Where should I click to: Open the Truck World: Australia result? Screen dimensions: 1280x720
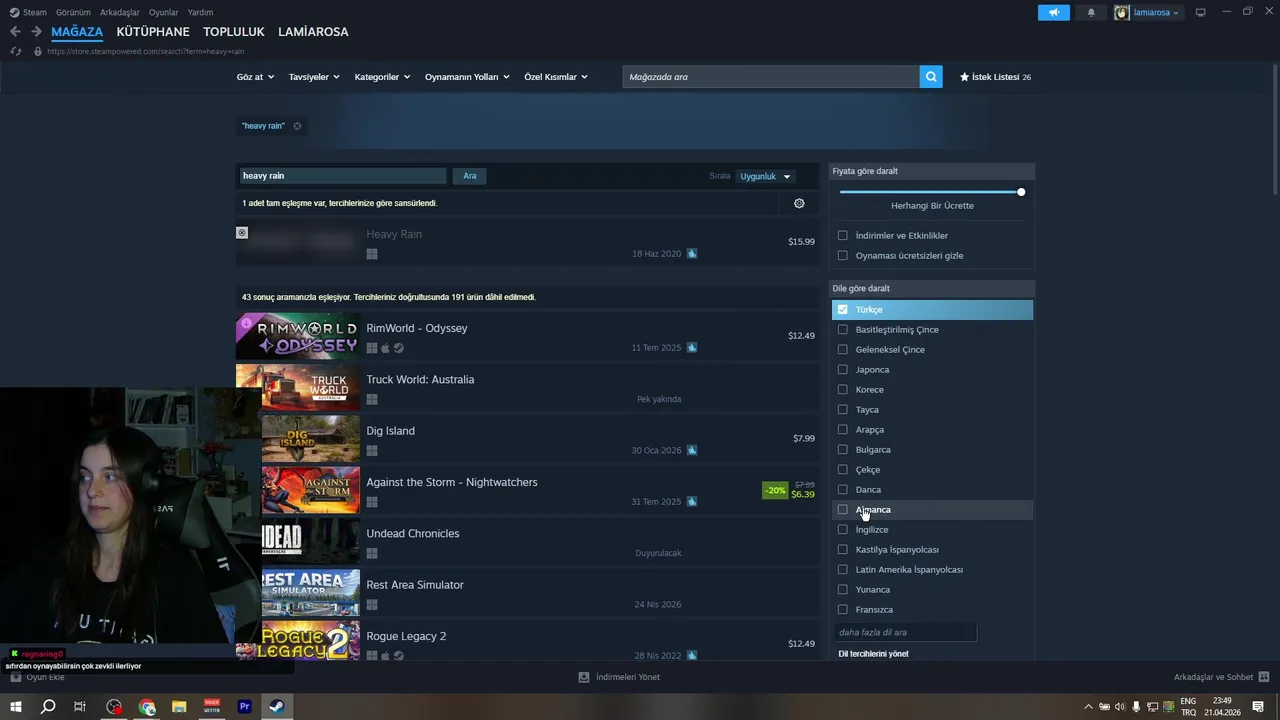pos(528,387)
